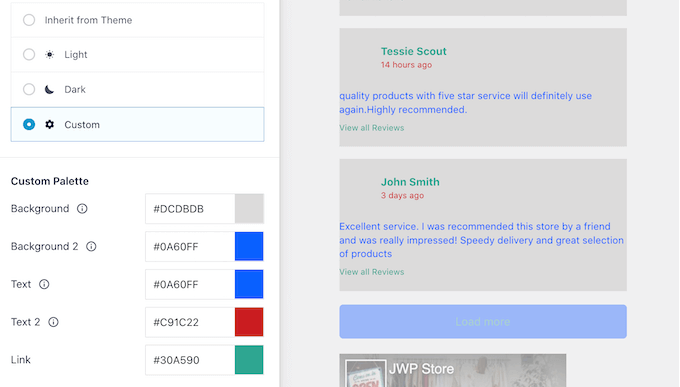
Task: Click the '3 days ago' timestamp
Action: [402, 196]
